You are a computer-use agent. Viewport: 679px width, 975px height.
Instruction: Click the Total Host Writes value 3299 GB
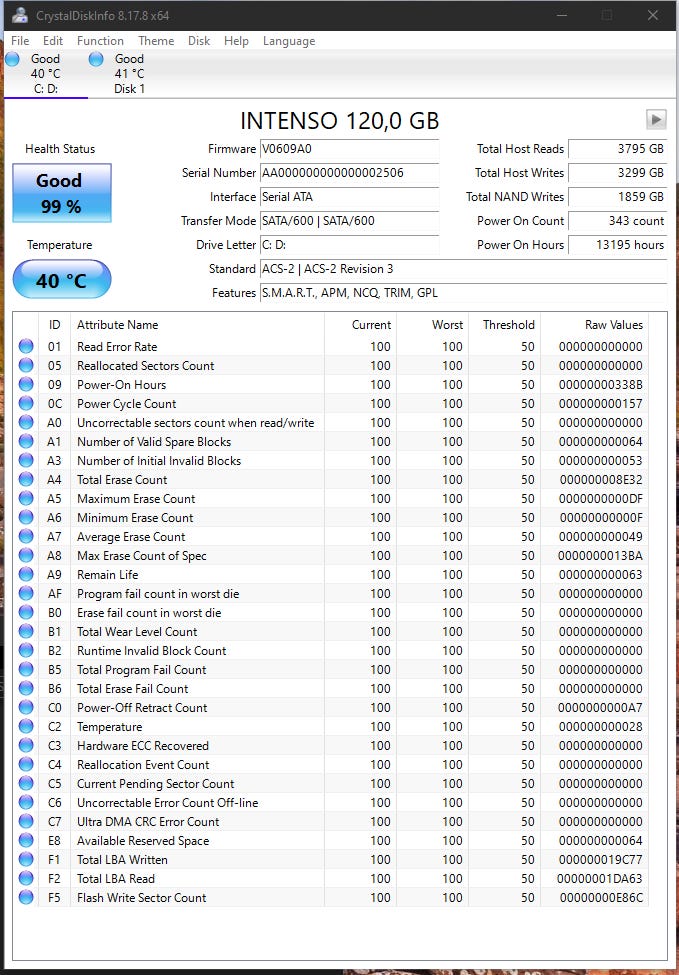point(617,173)
